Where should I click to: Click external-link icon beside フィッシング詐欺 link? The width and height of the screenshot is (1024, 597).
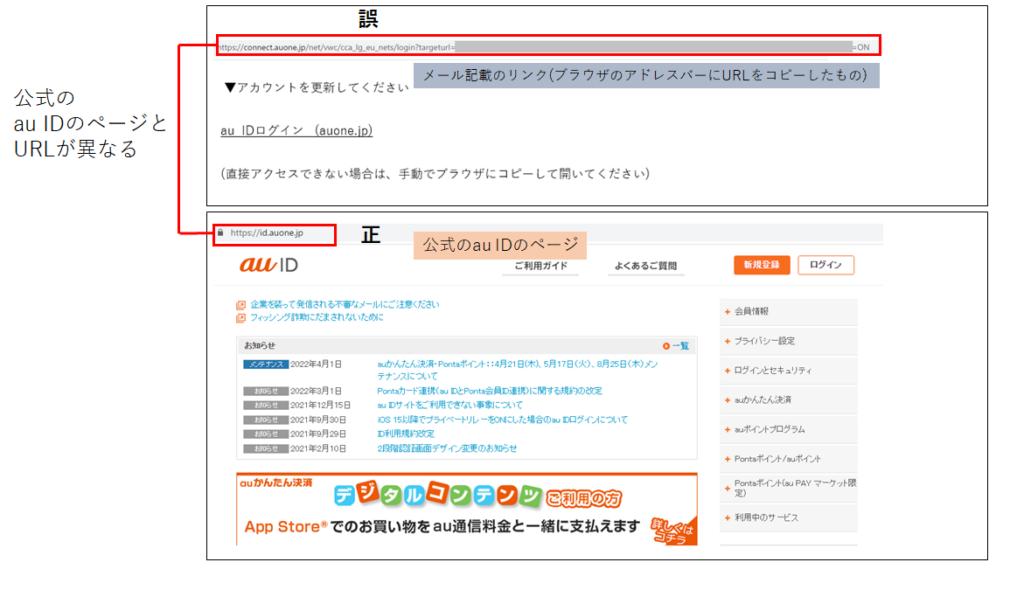click(241, 318)
